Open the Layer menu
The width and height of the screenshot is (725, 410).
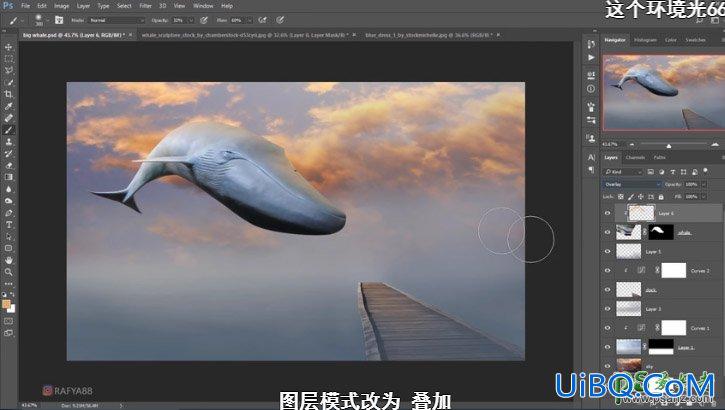[x=83, y=6]
